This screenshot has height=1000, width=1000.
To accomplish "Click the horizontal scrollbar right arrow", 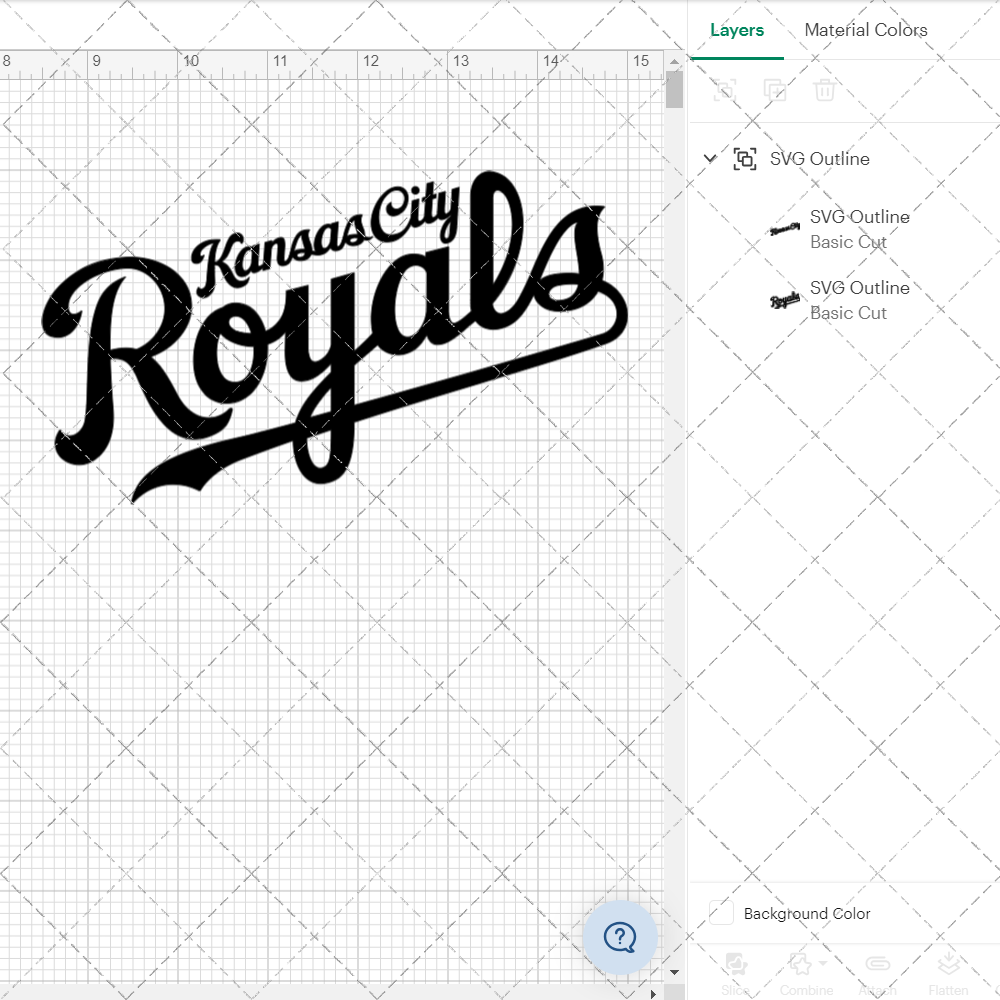I will (652, 993).
